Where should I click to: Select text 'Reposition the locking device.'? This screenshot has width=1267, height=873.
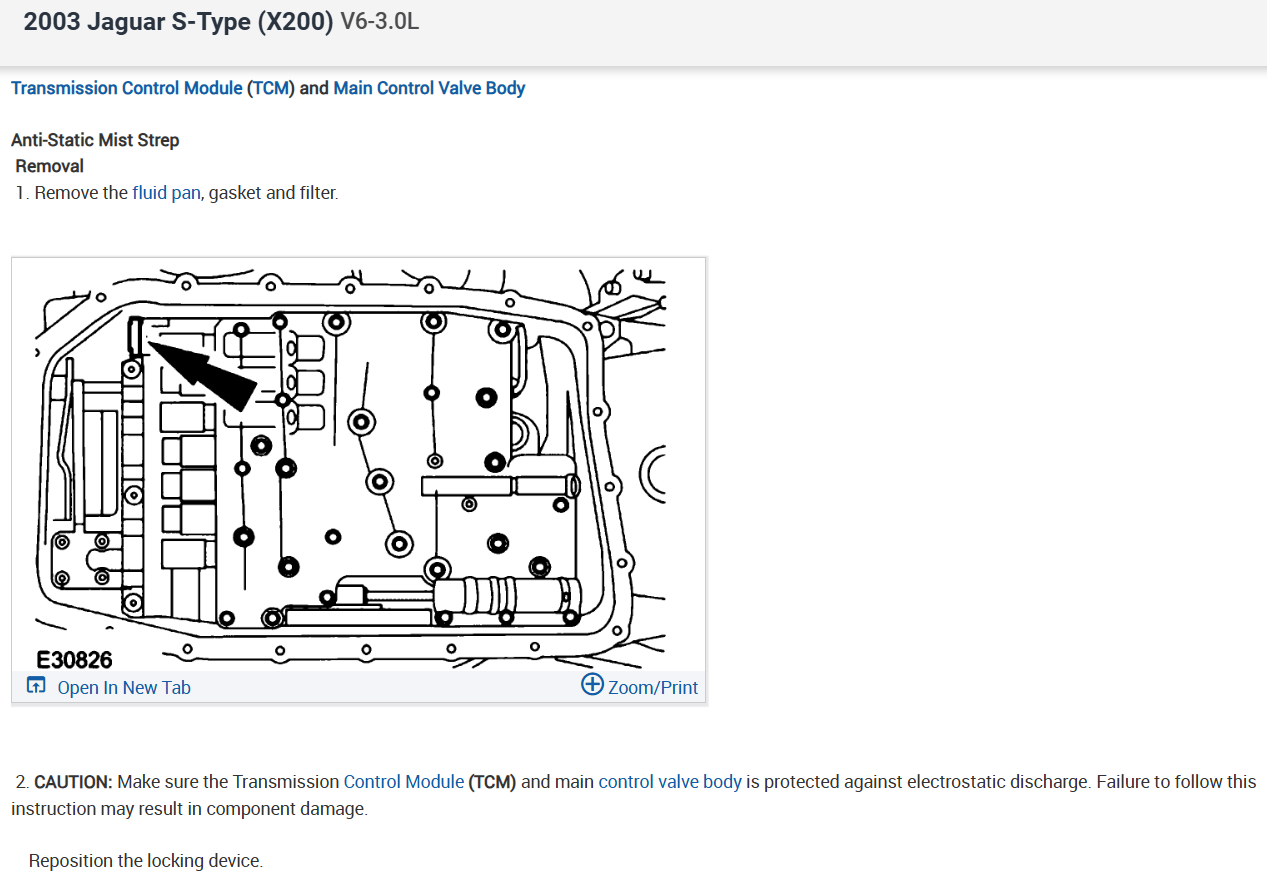click(146, 860)
